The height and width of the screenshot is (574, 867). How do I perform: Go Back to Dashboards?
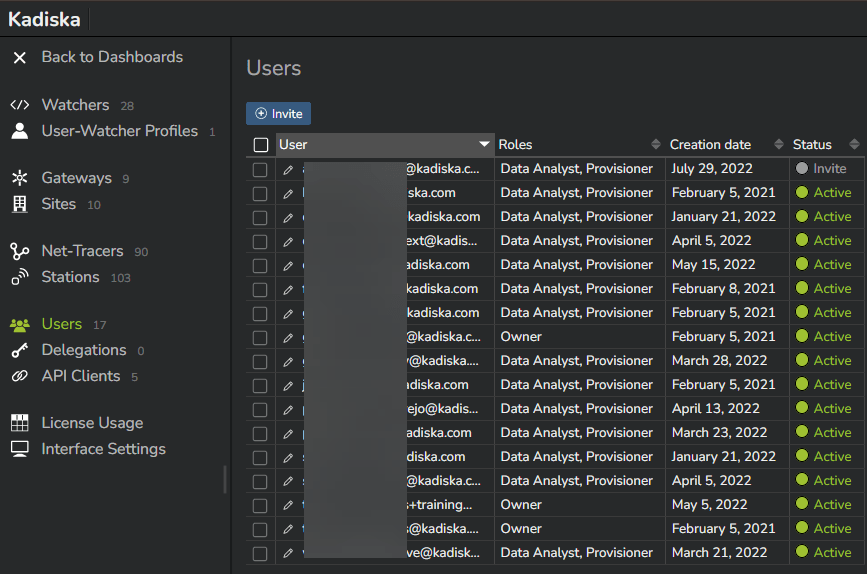(x=111, y=57)
